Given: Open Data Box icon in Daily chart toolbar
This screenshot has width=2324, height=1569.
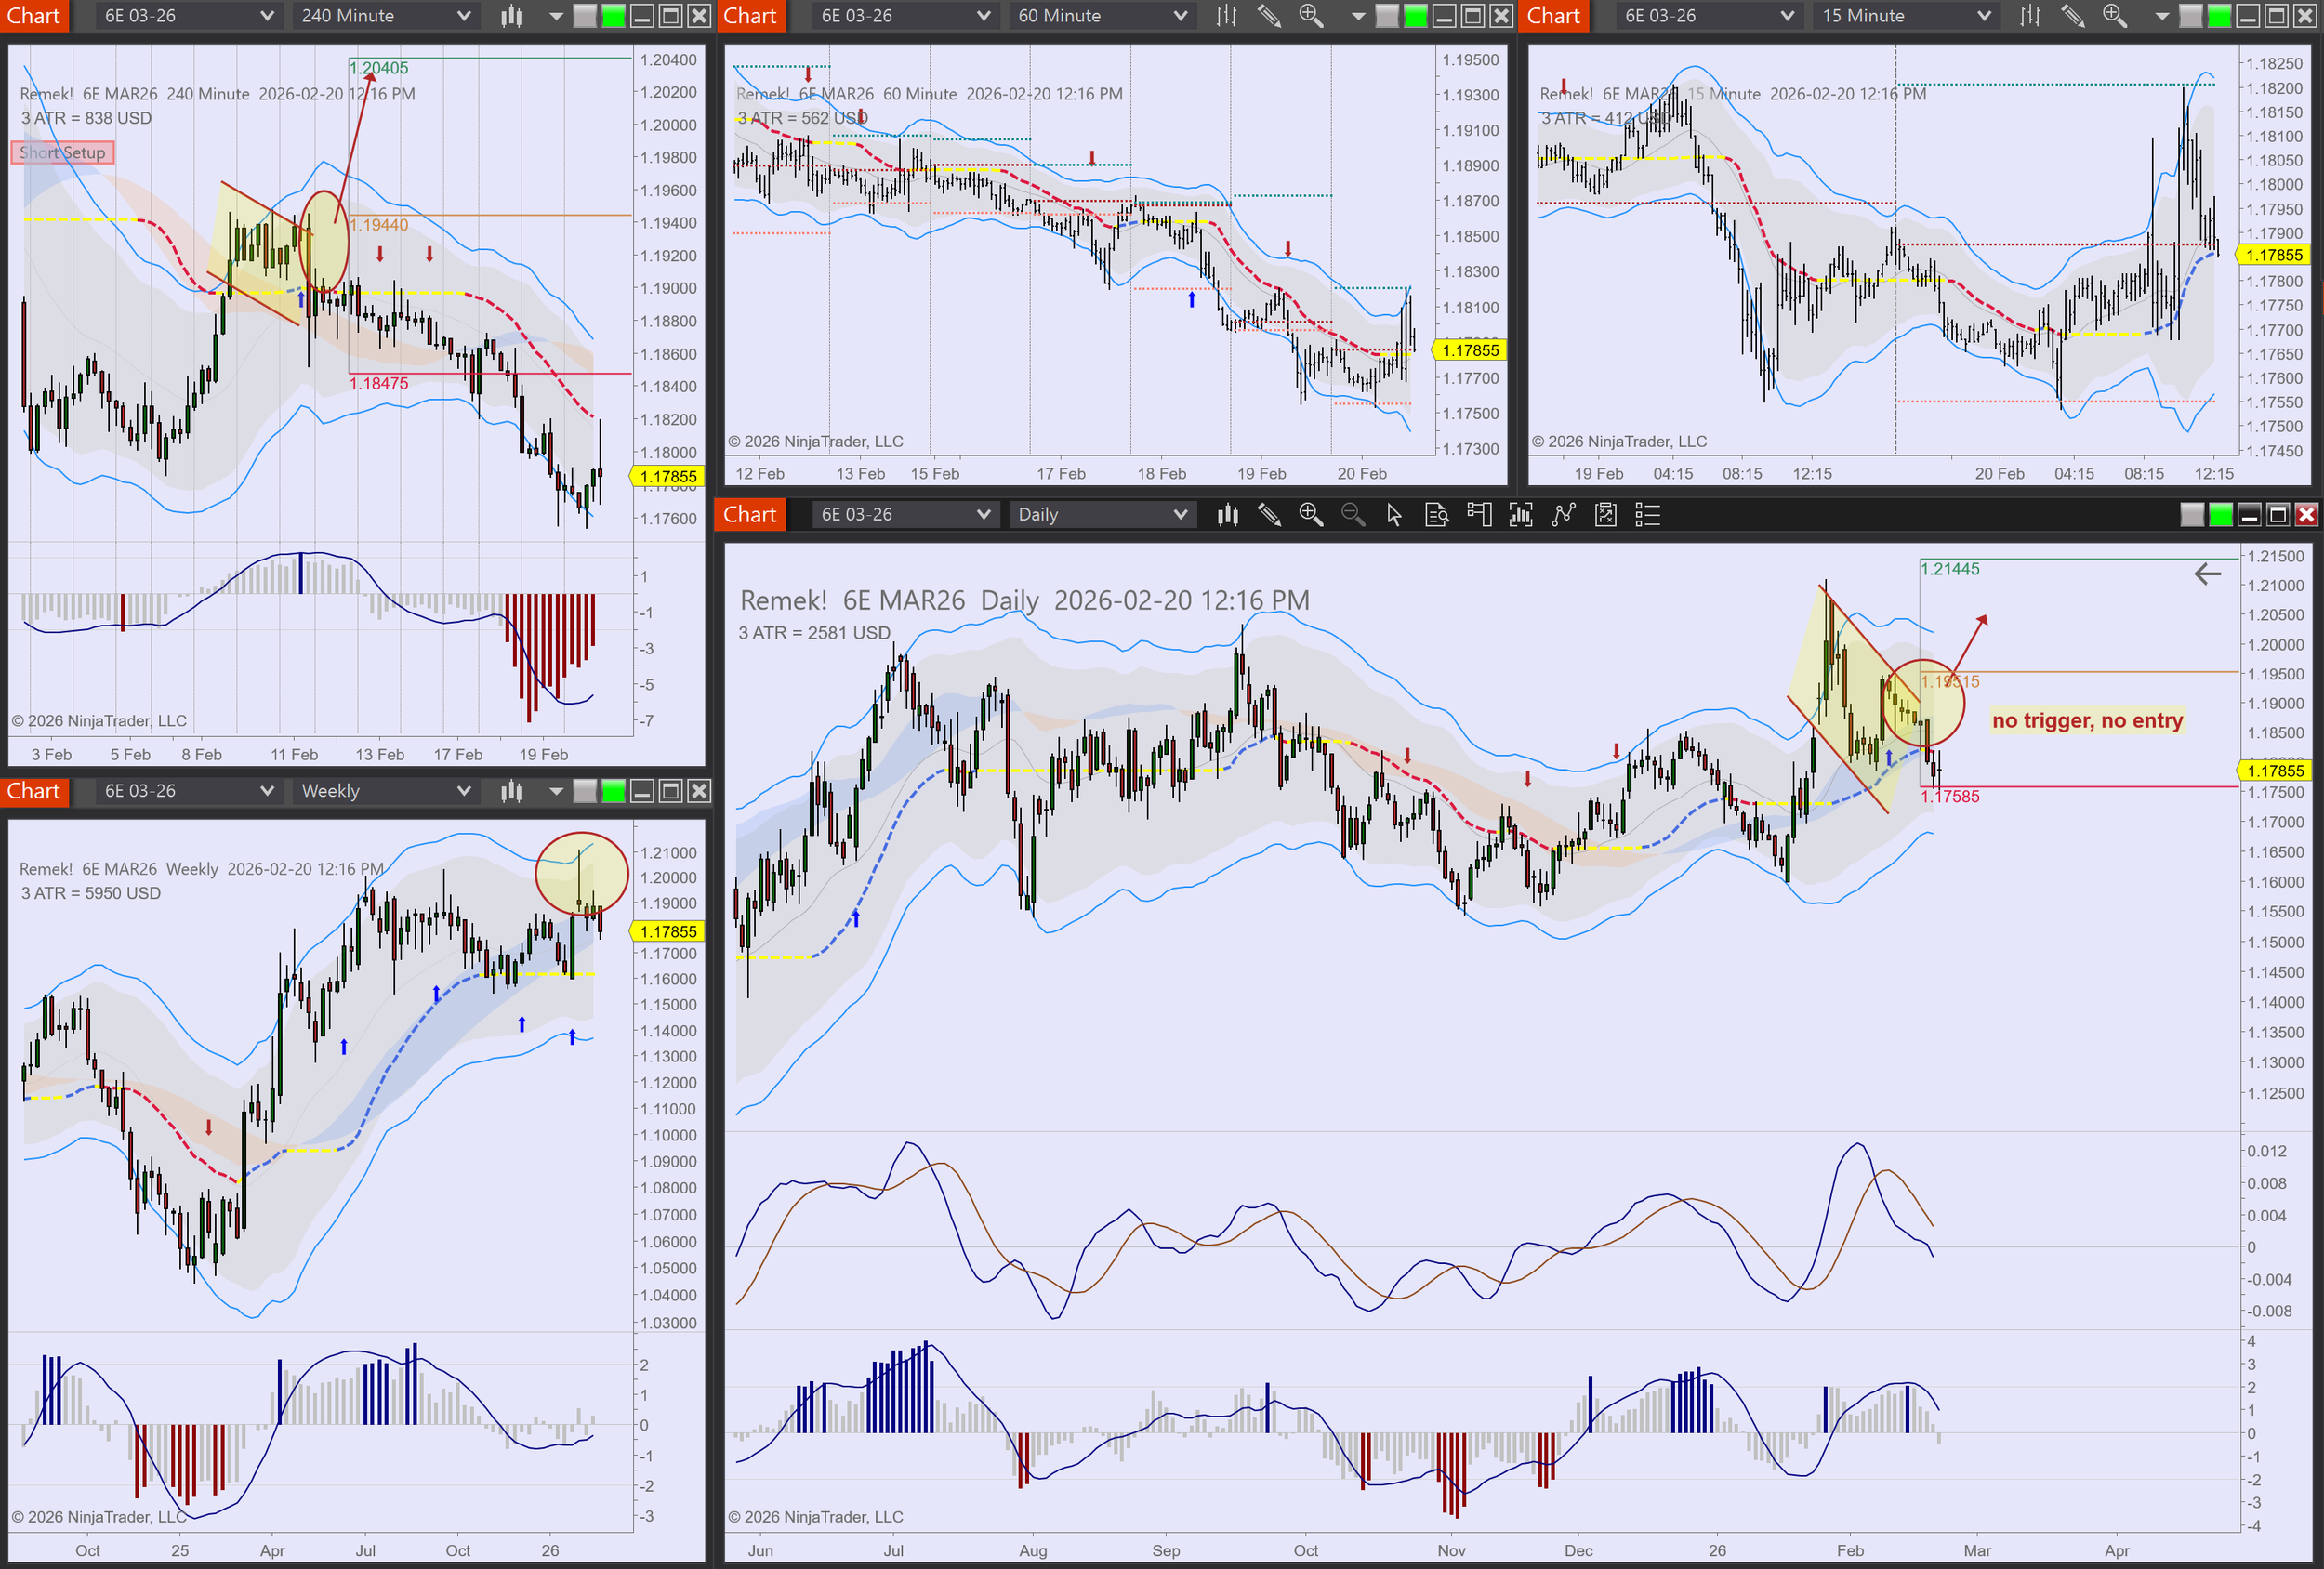Looking at the screenshot, I should coord(1436,515).
